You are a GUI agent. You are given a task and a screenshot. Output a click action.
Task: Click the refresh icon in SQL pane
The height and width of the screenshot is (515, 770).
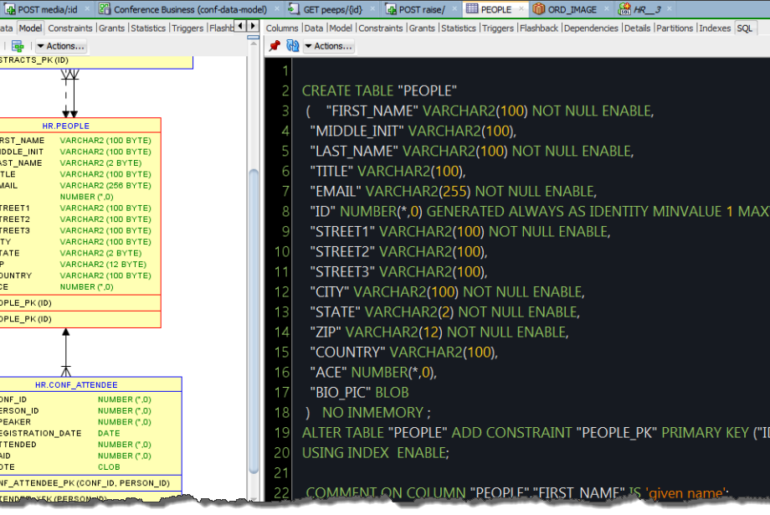point(292,46)
